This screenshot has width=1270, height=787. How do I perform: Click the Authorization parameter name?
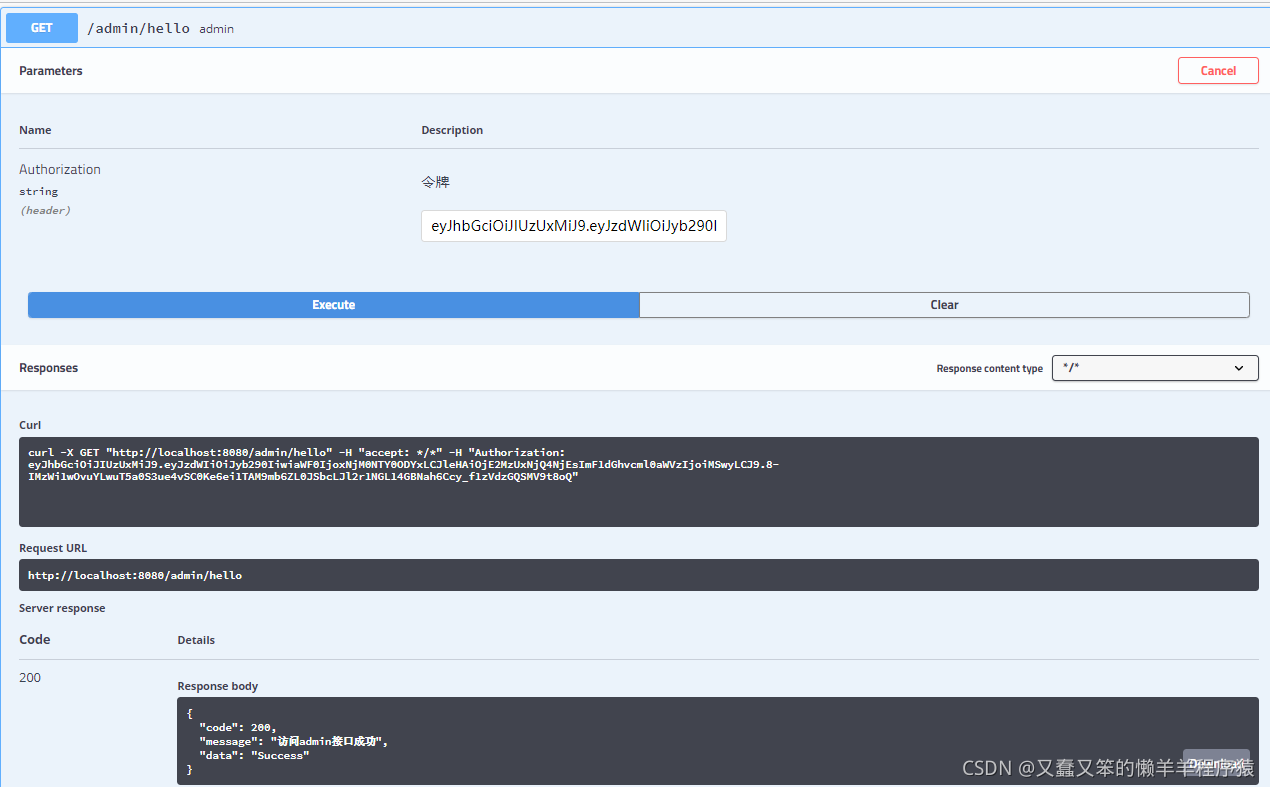[x=60, y=170]
